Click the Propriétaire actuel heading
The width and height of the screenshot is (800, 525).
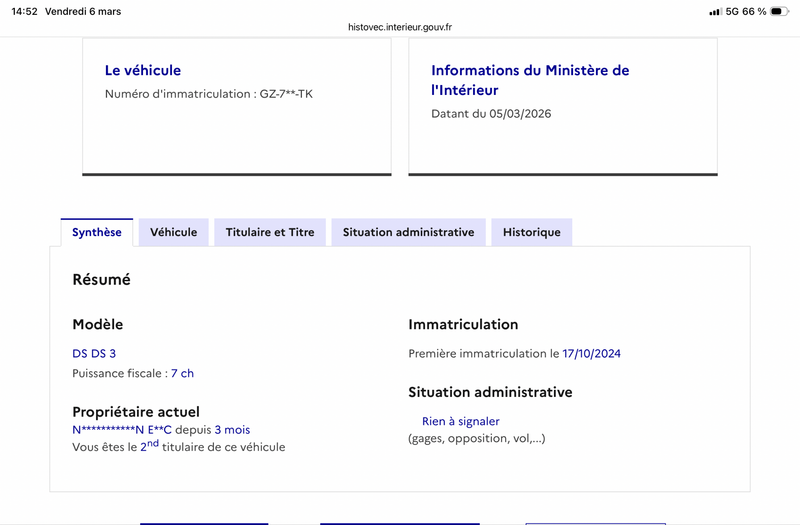point(136,412)
